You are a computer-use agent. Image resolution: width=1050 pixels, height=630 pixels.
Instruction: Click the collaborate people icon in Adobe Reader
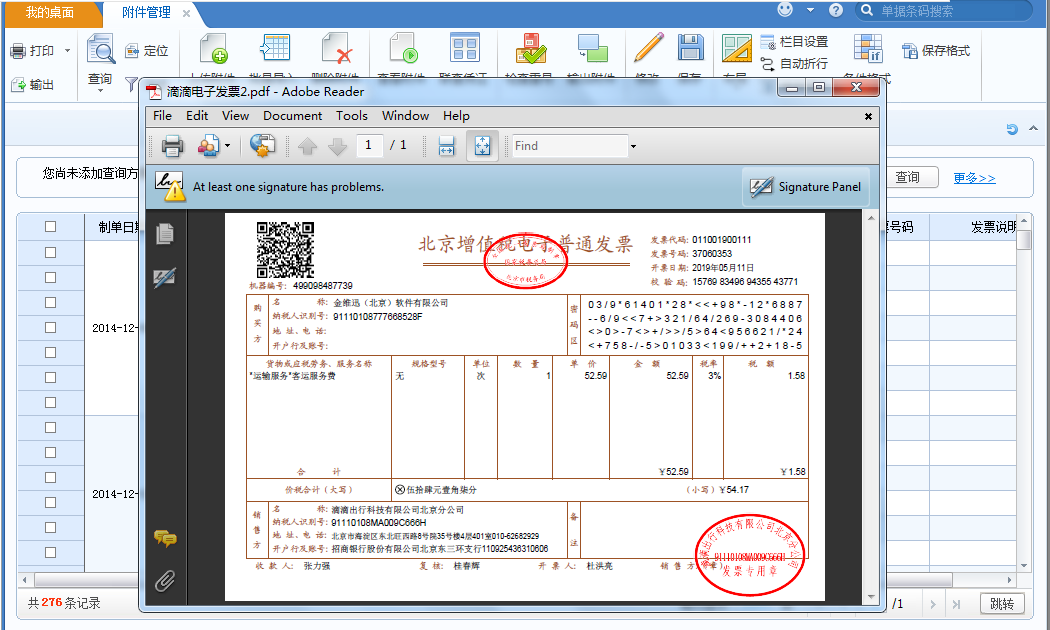tap(208, 145)
